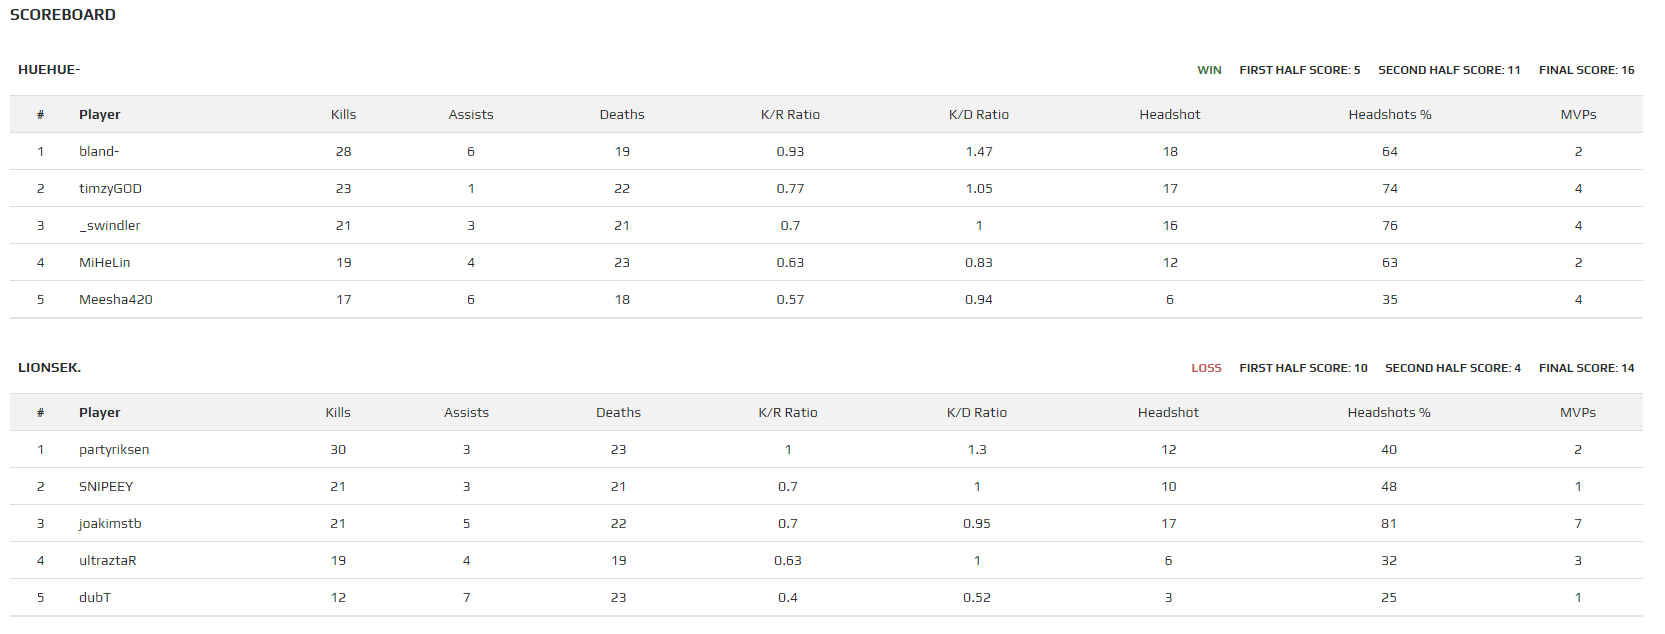The width and height of the screenshot is (1665, 634).
Task: Click the LIONSEK. team name
Action: tap(49, 368)
